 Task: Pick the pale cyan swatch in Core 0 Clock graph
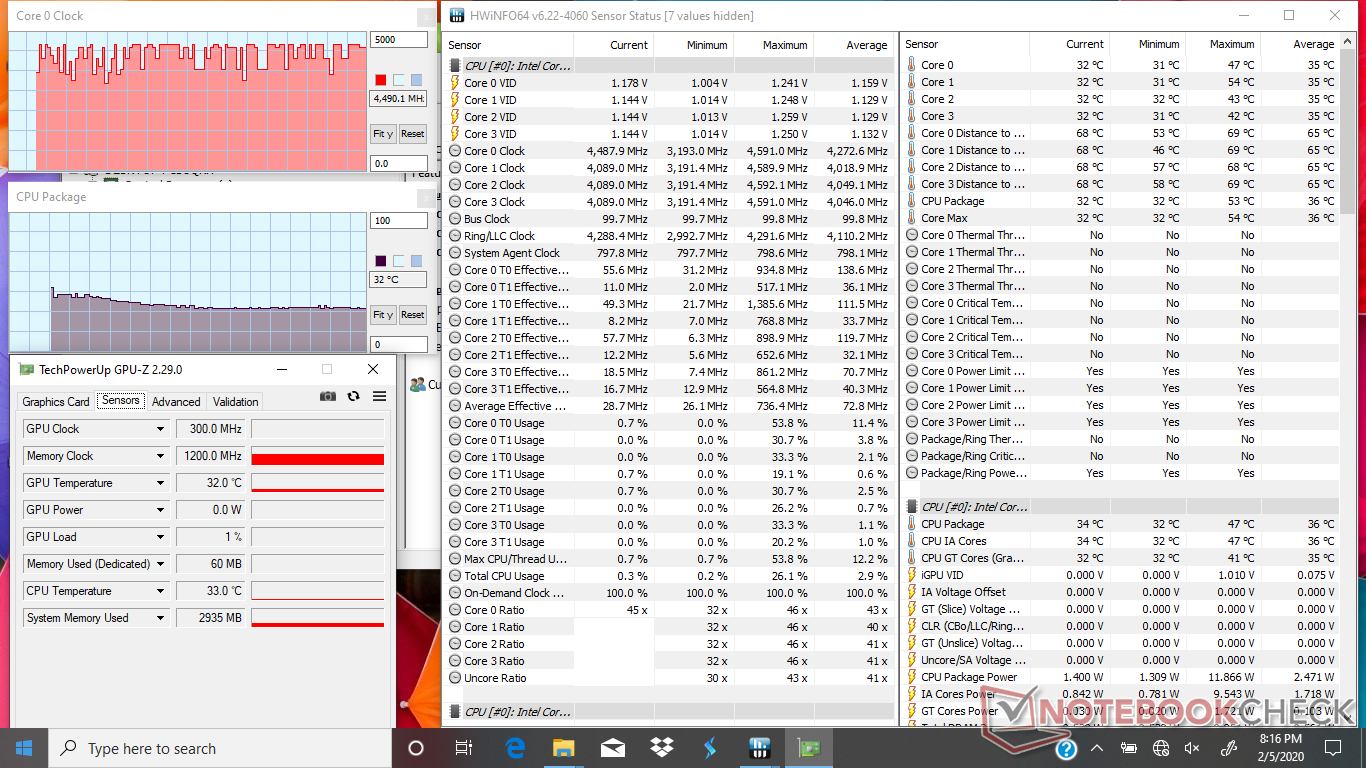click(399, 80)
